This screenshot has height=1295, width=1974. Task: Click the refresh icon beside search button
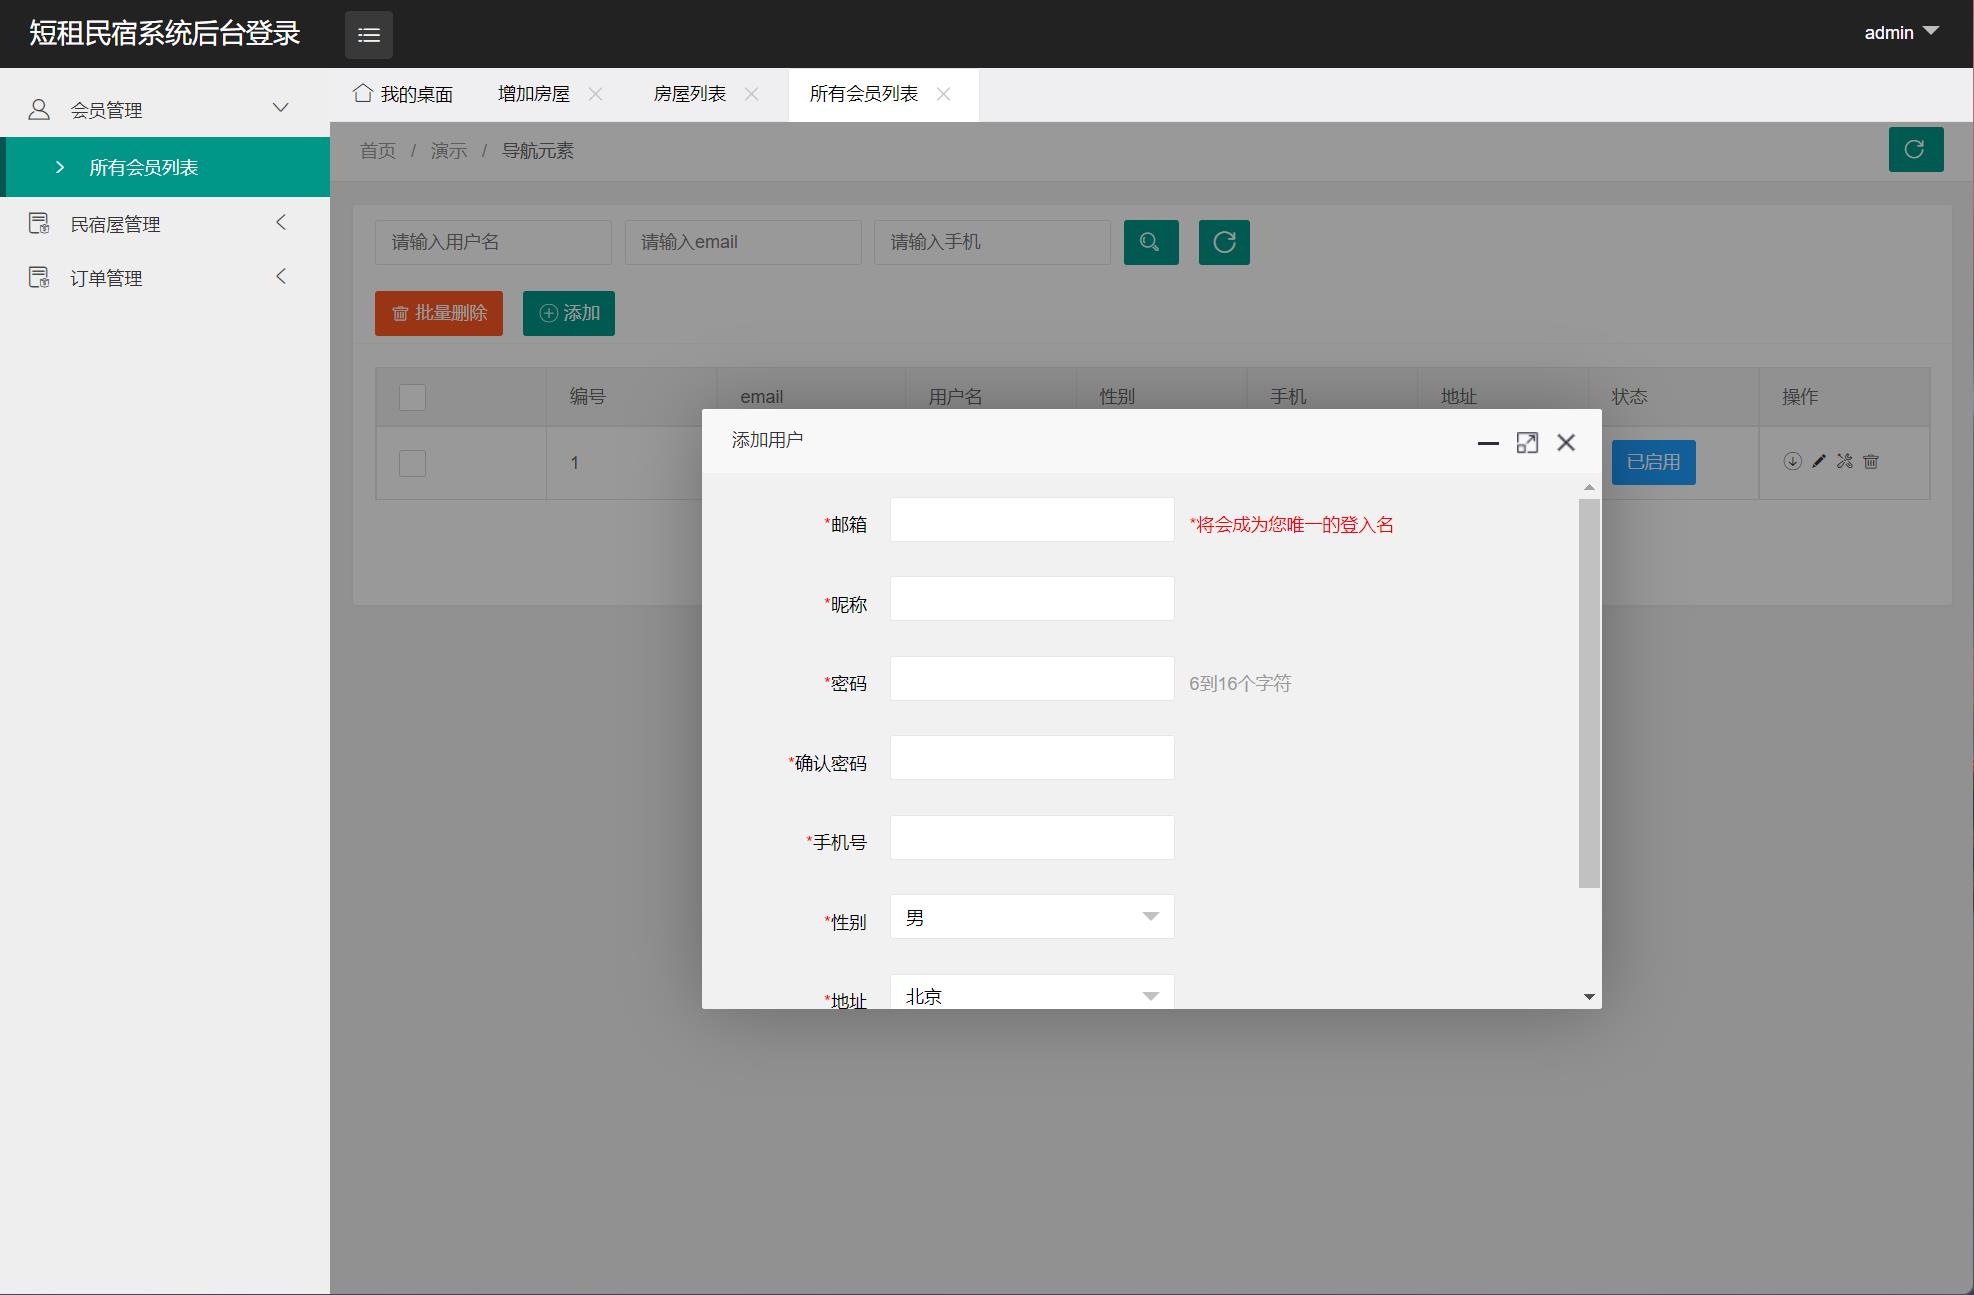1224,242
